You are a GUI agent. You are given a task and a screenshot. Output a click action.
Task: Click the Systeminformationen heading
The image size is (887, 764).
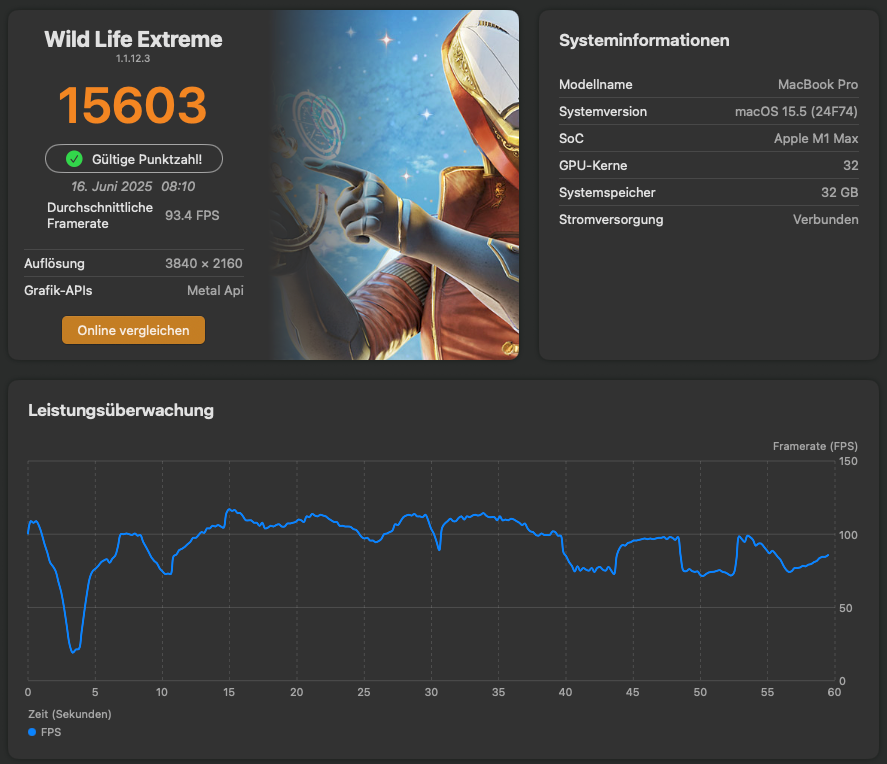(644, 41)
